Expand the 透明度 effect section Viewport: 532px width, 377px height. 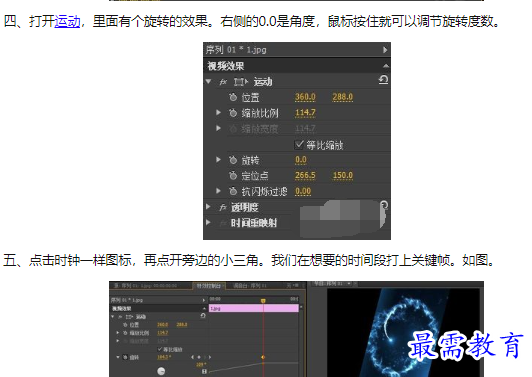coord(208,207)
